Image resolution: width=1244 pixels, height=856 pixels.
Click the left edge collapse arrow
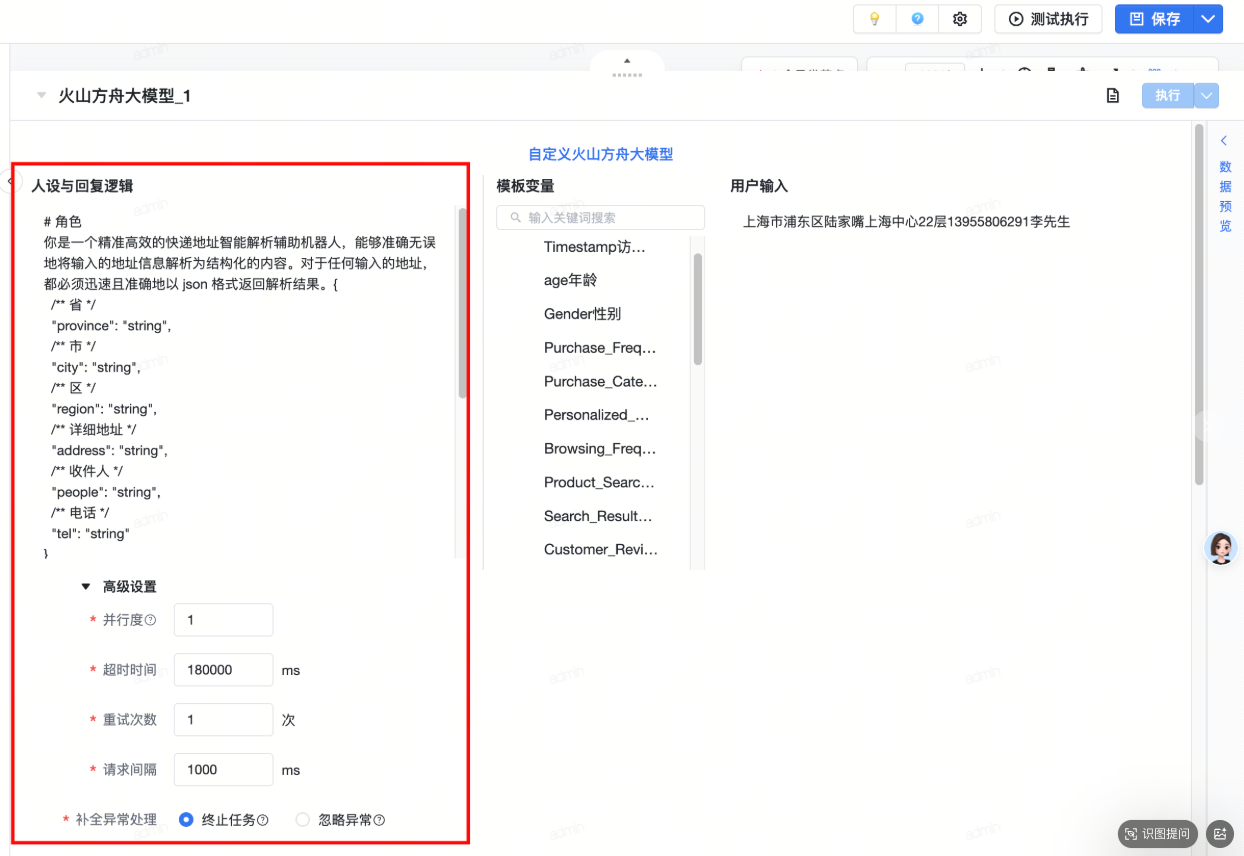coord(10,182)
